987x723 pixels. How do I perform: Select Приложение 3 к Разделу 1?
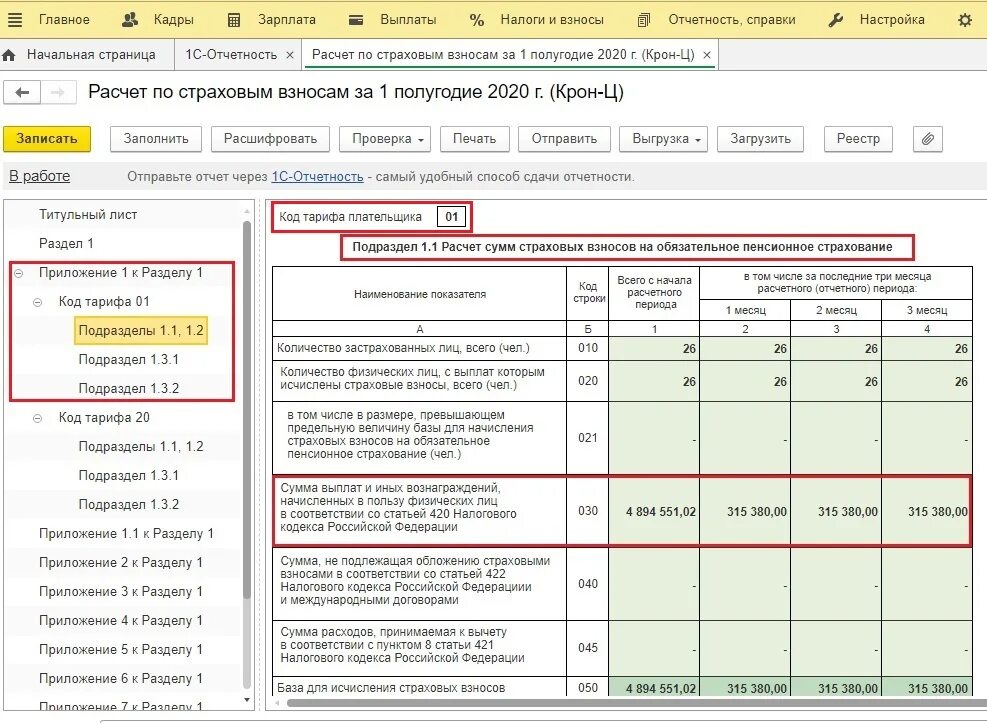click(121, 591)
